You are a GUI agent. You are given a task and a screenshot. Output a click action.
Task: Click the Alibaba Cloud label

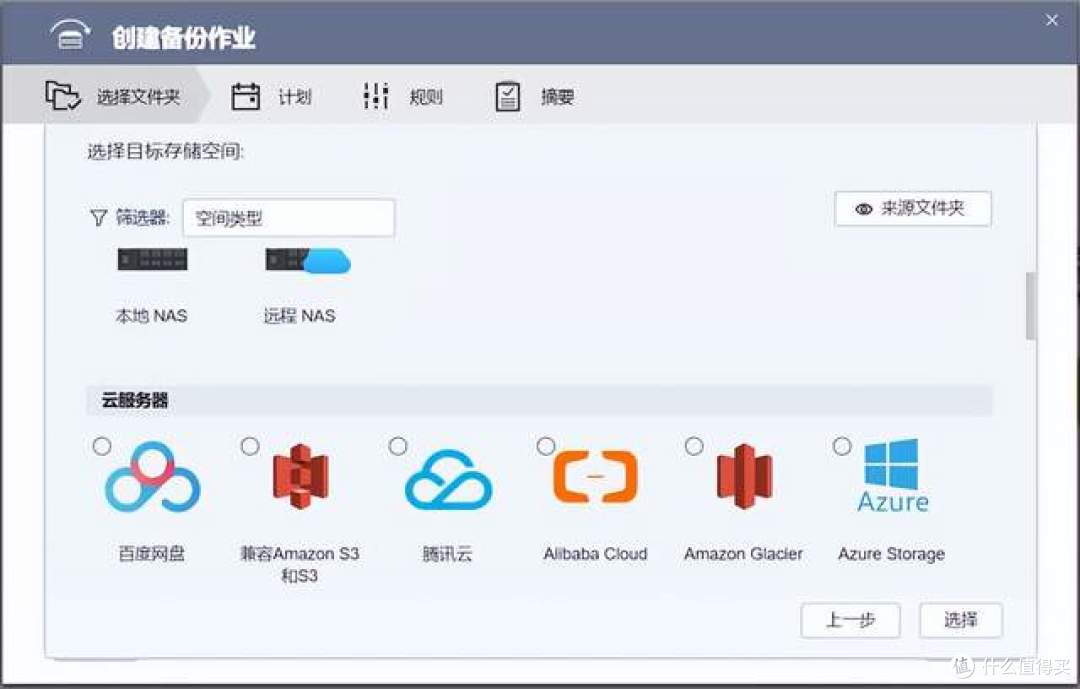596,554
